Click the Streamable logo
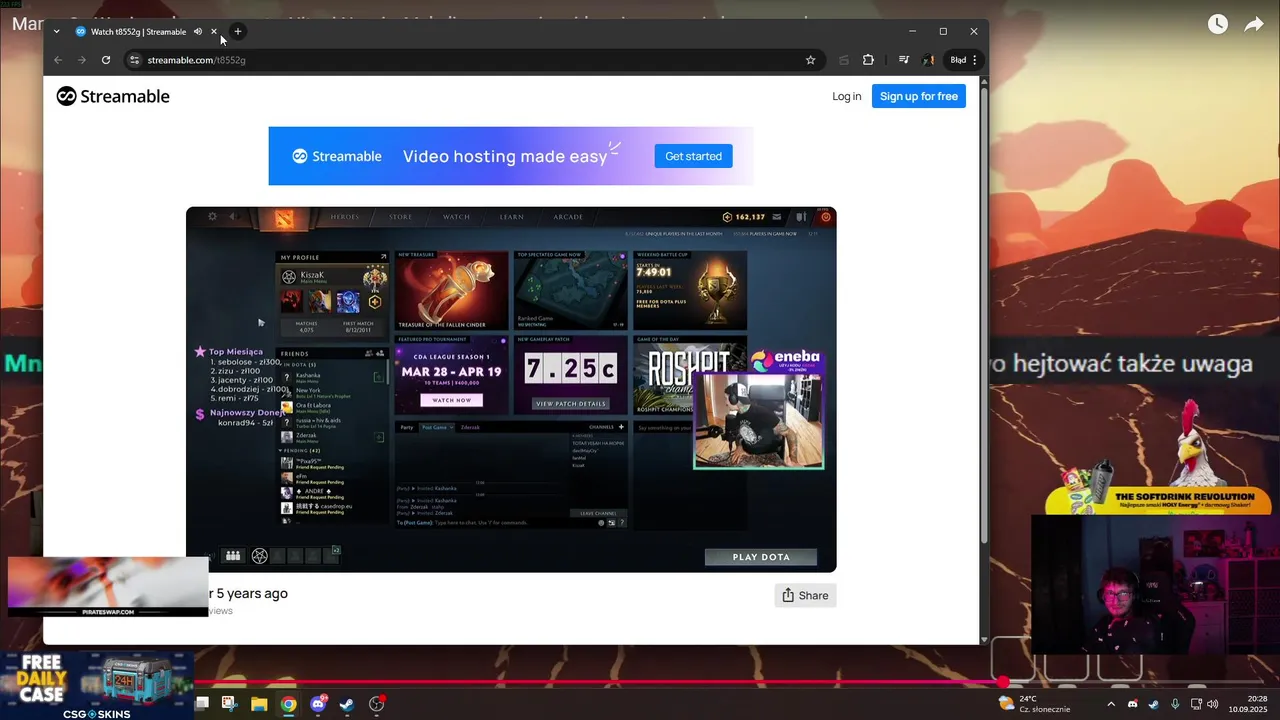Image resolution: width=1280 pixels, height=720 pixels. (x=113, y=96)
